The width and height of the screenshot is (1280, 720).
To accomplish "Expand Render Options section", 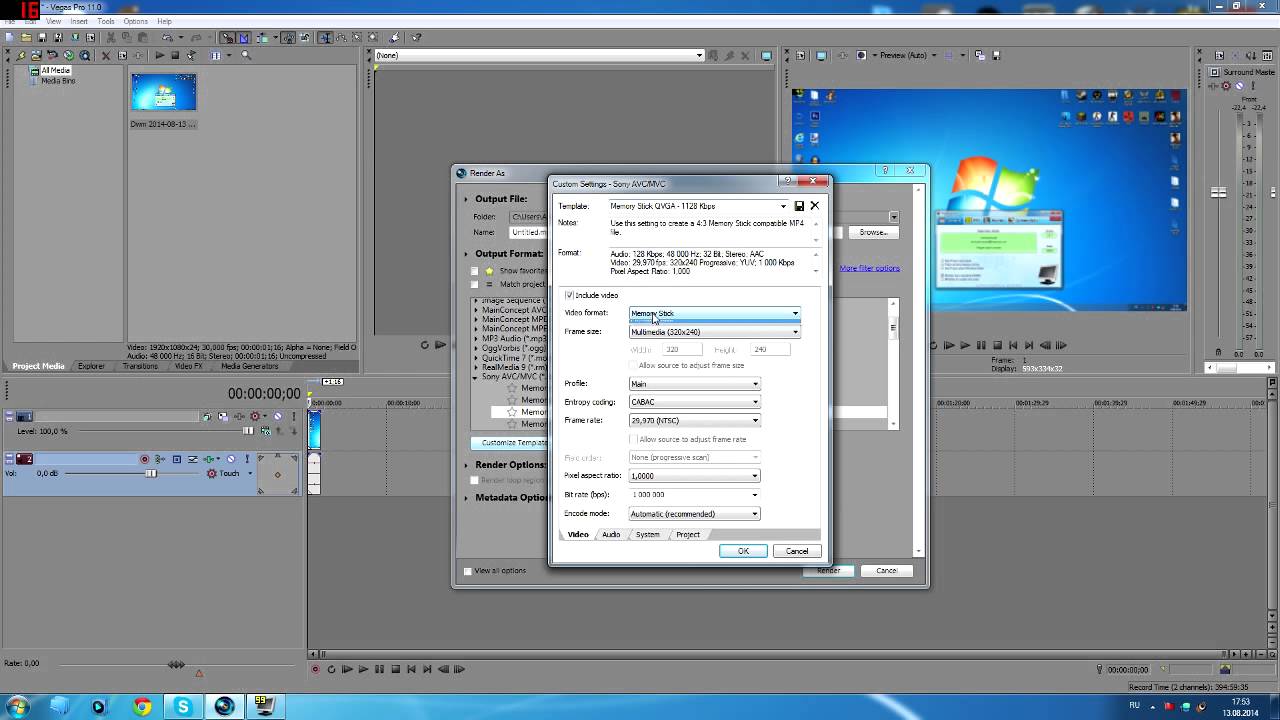I will click(466, 465).
